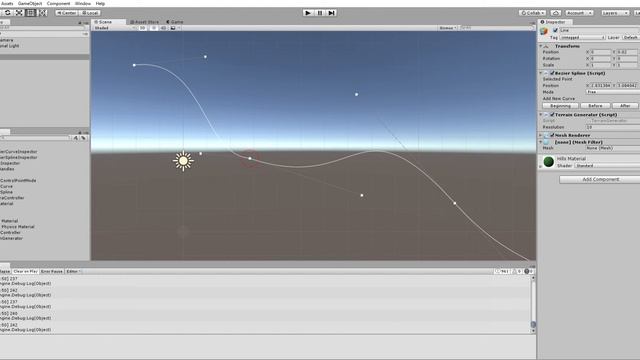Open the Assets menu
This screenshot has width=640, height=360.
(x=7, y=3)
